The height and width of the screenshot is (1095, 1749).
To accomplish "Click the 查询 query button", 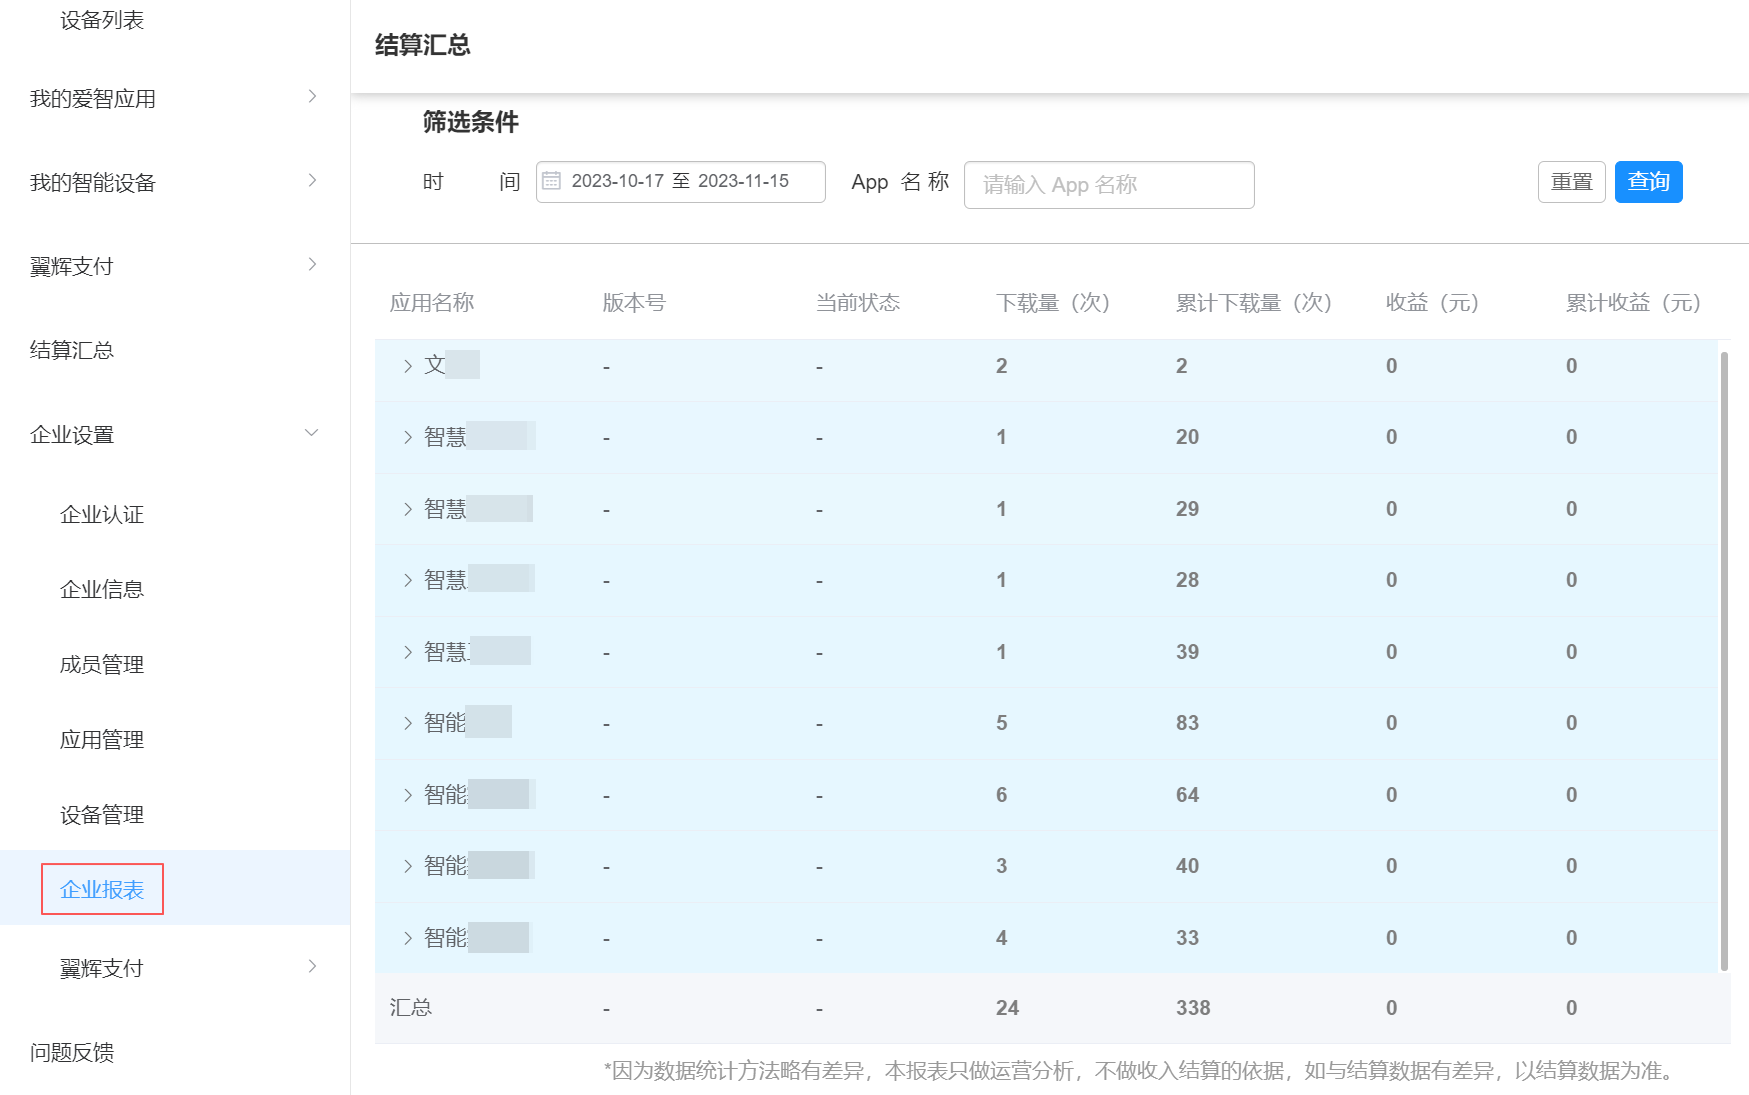I will (1648, 181).
